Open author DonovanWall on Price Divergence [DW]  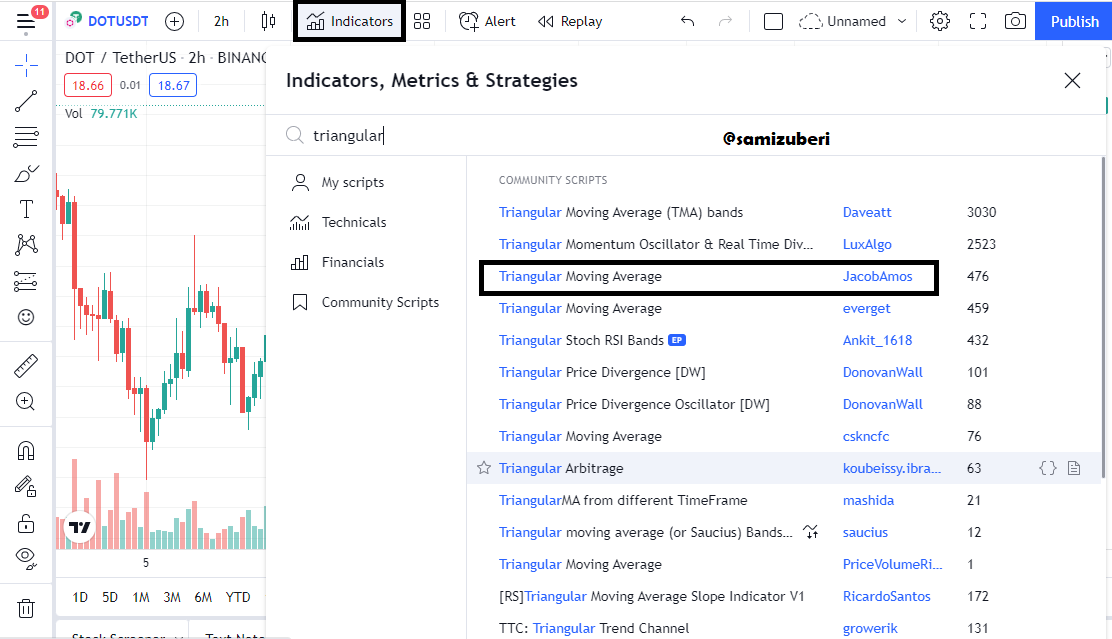tap(882, 372)
